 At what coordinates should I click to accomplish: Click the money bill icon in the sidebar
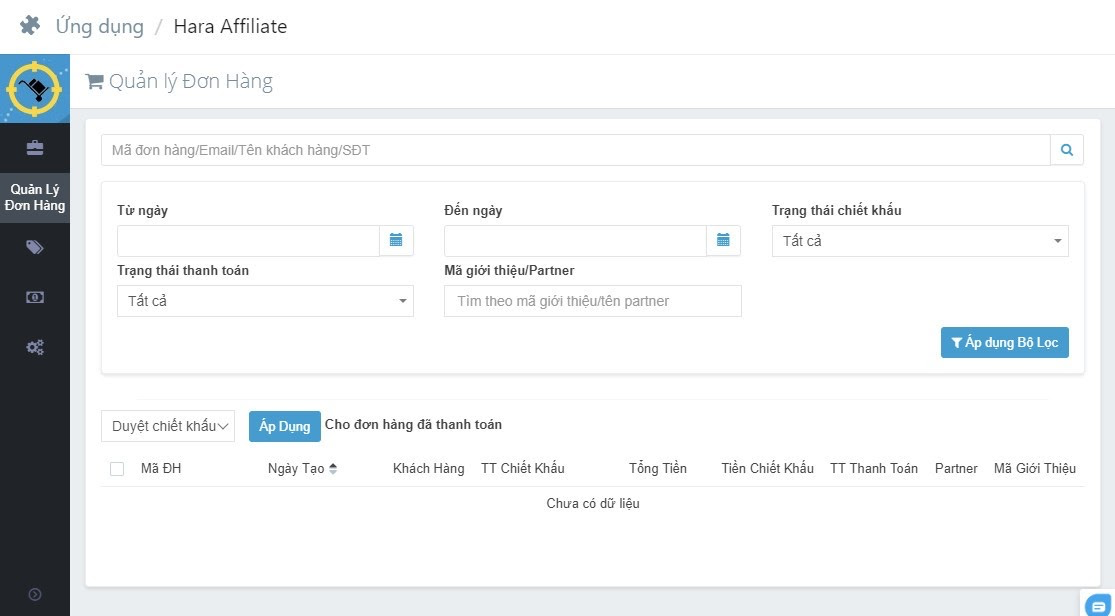pos(35,297)
